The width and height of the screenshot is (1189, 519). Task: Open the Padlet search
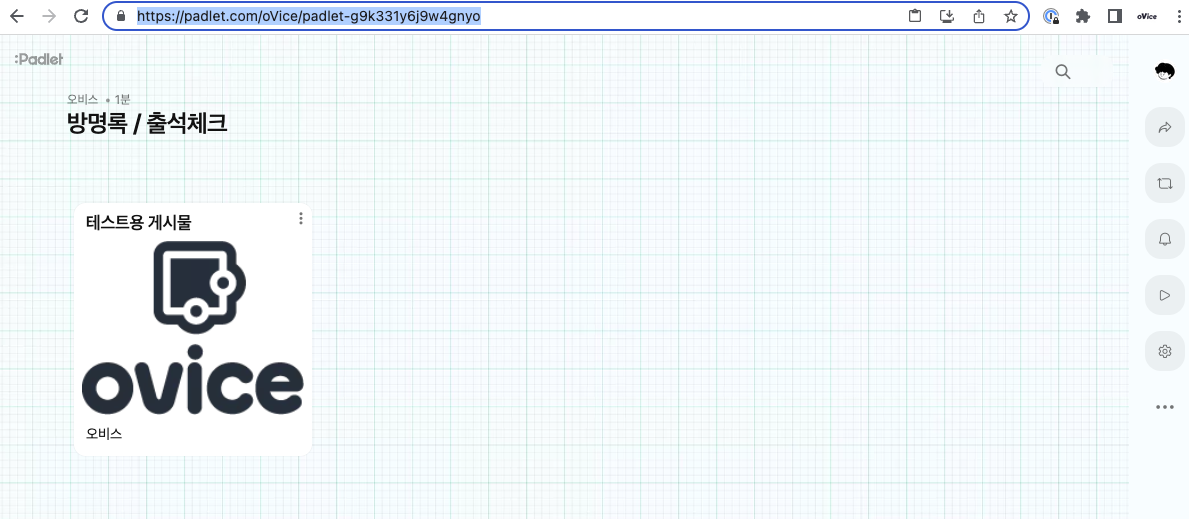(x=1063, y=71)
